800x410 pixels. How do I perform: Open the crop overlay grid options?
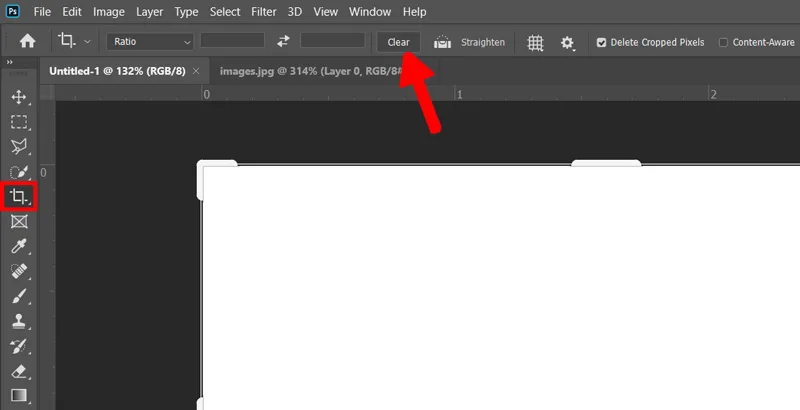pyautogui.click(x=535, y=43)
